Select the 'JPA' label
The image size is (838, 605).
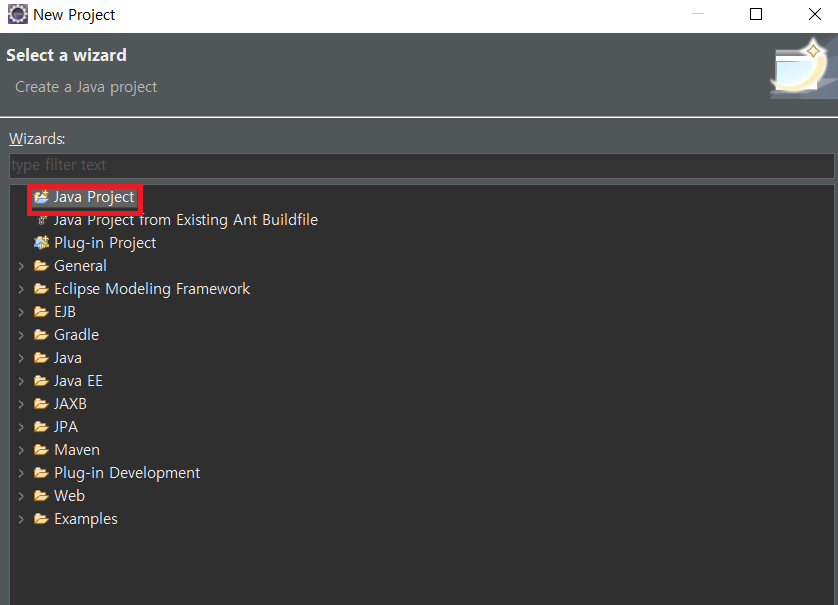pyautogui.click(x=66, y=426)
